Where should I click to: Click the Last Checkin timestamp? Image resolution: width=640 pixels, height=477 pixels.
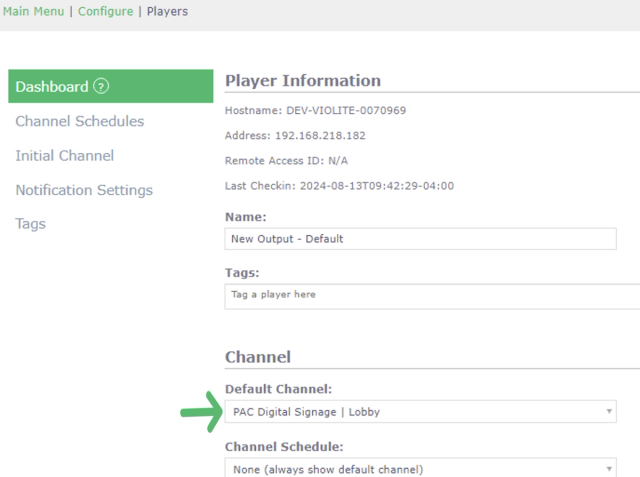377,186
